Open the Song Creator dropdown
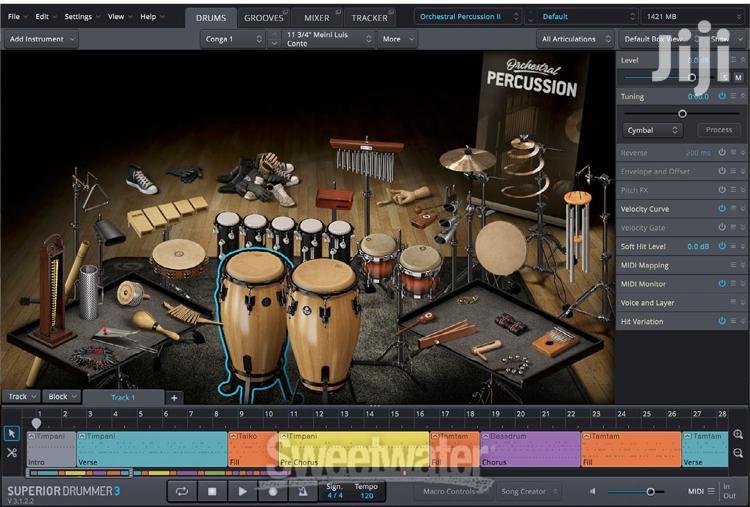Screen dimensions: 750x507 point(529,491)
